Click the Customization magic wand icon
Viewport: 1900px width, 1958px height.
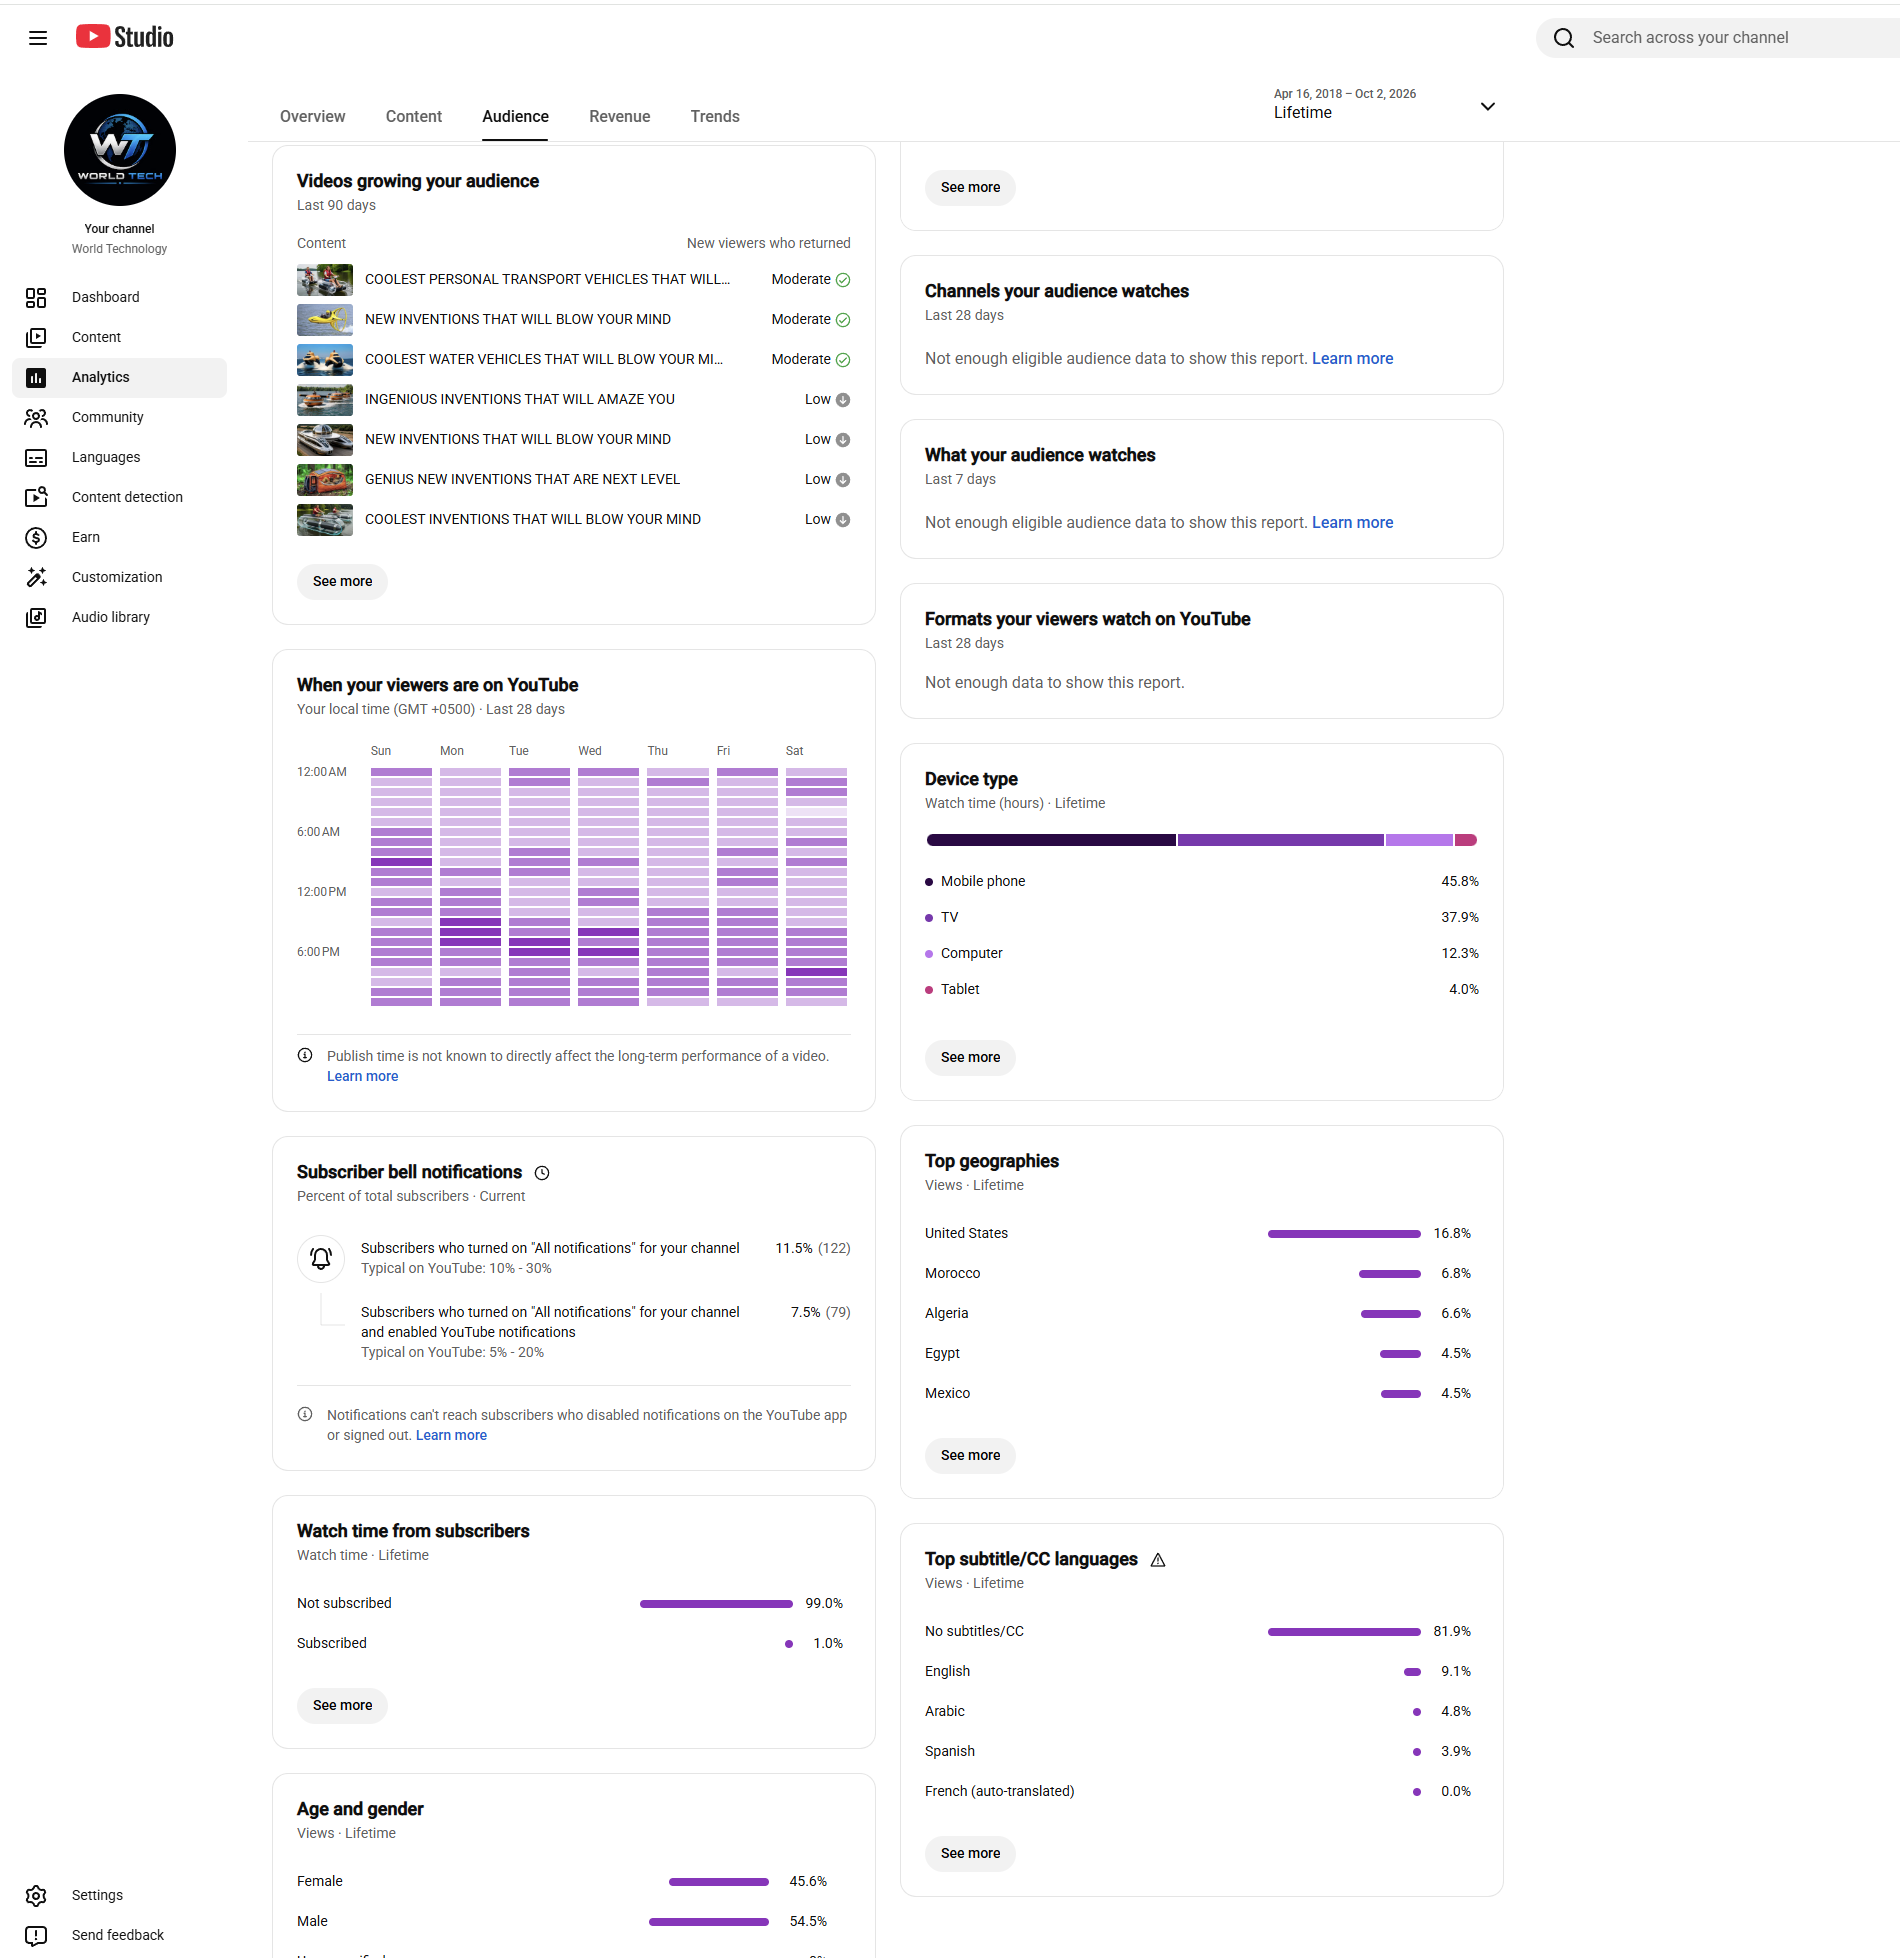click(x=36, y=577)
